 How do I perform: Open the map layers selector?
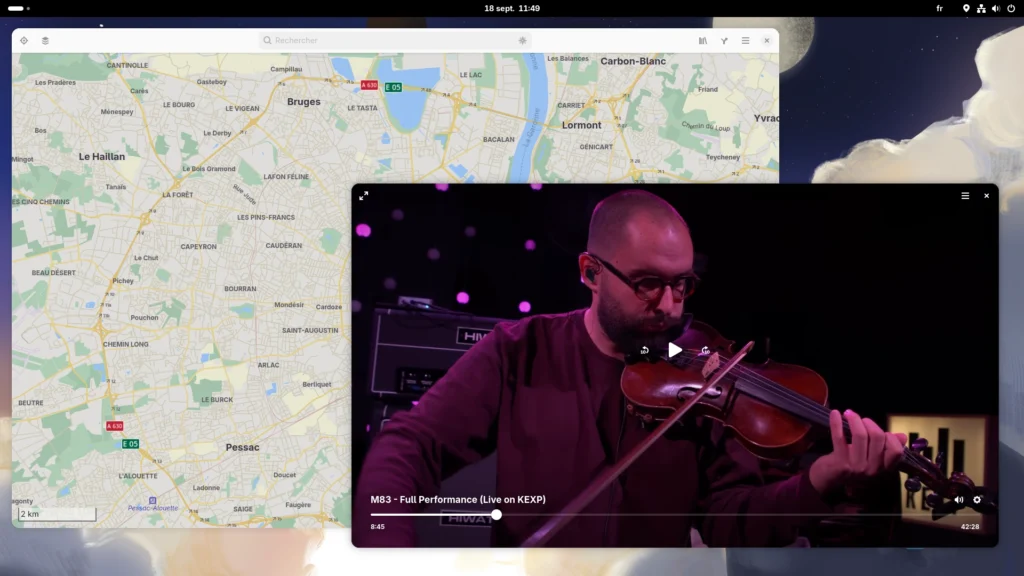coord(45,41)
